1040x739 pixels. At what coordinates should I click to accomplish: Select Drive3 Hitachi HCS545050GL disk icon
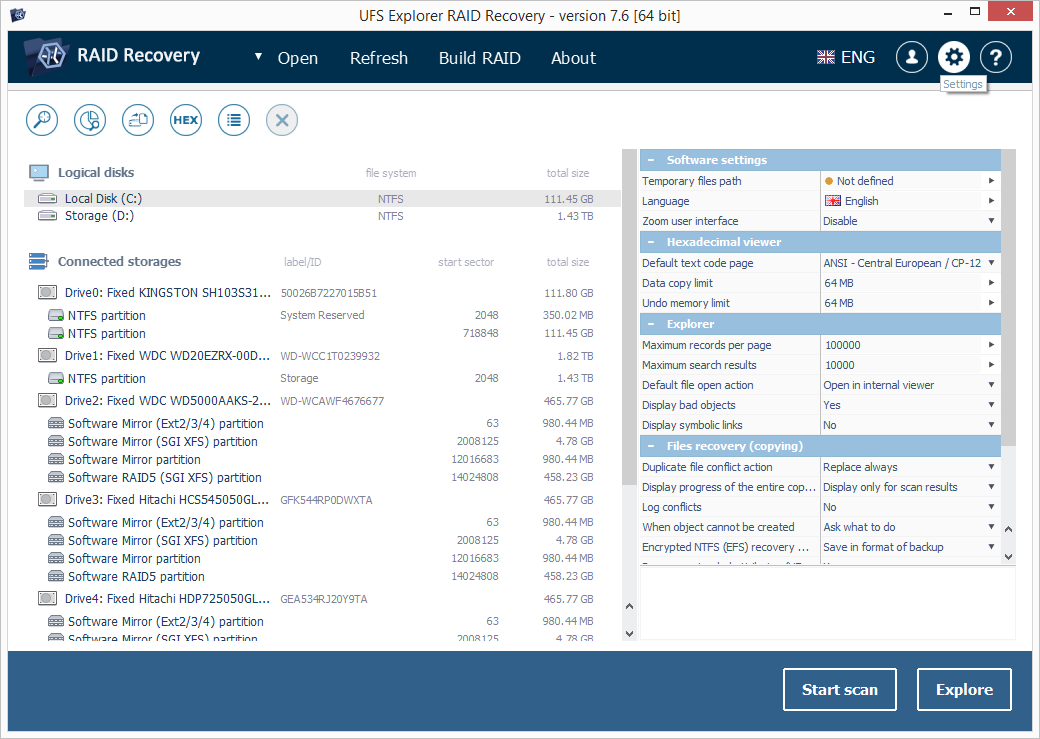47,499
